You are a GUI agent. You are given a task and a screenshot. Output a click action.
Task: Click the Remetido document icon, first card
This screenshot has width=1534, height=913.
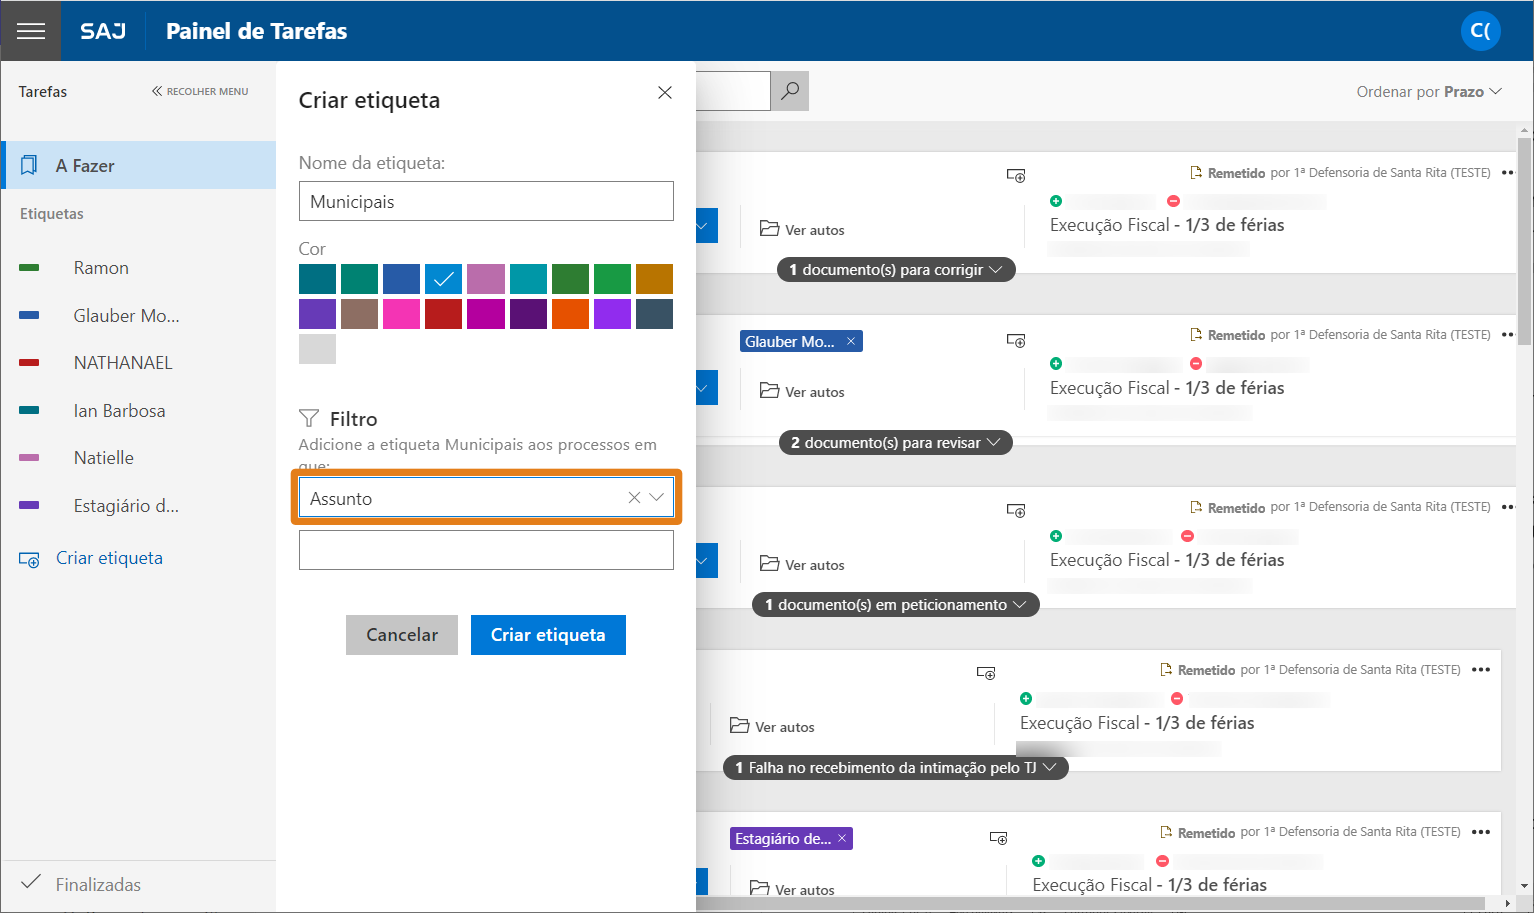coord(1196,172)
